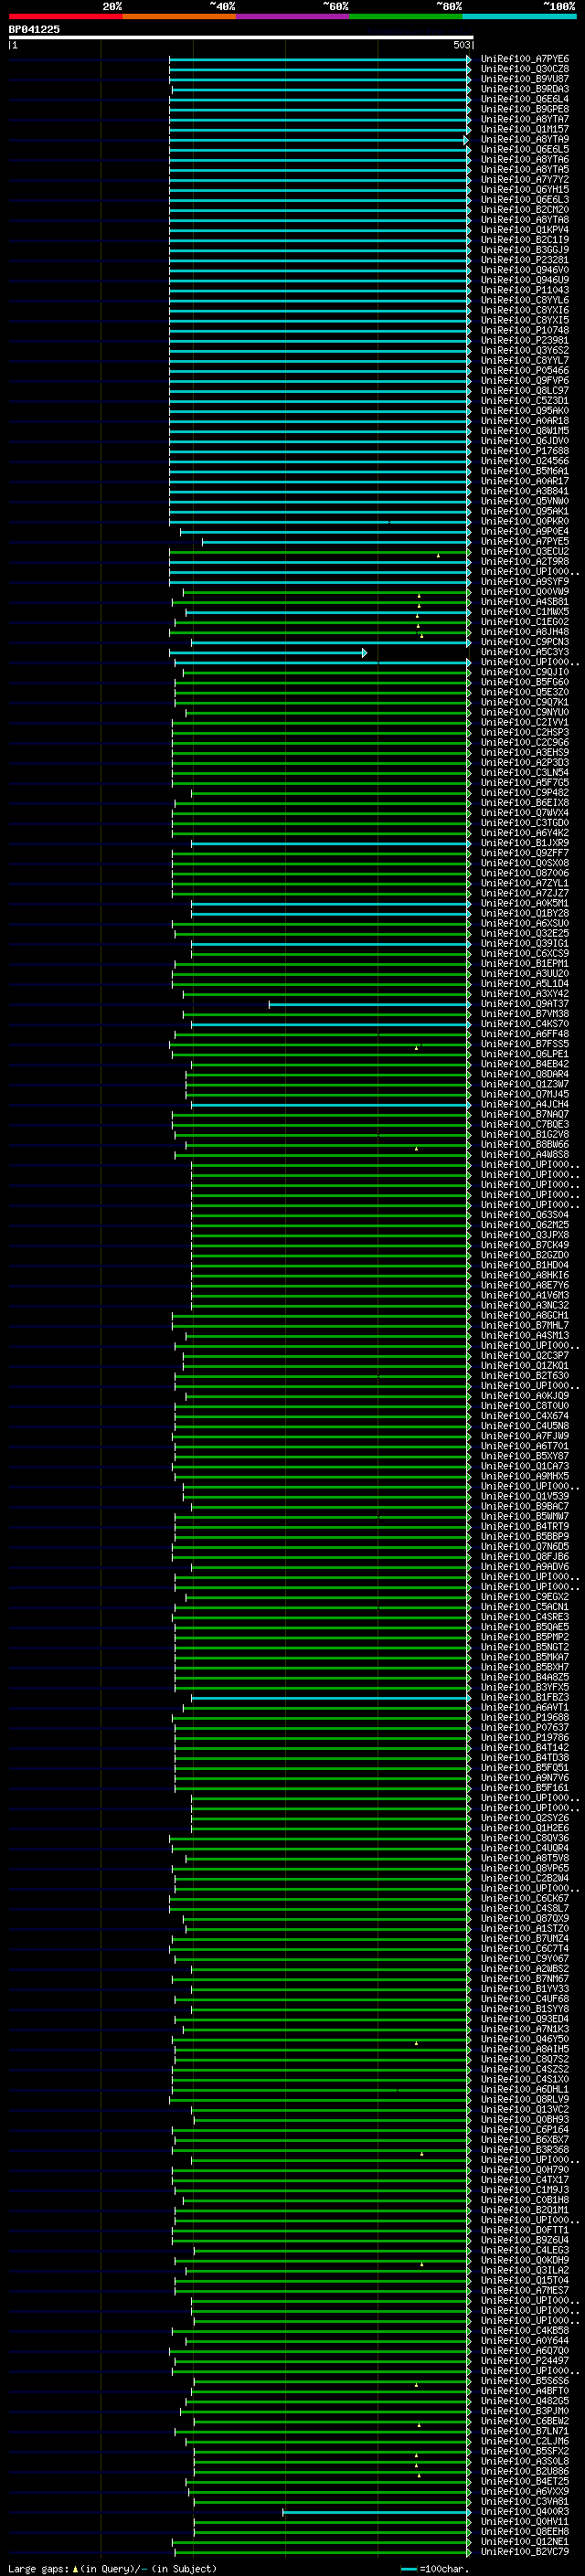Open hit UniRef100_A8JH48
Viewport: 585px width, 2576px height.
click(x=525, y=632)
